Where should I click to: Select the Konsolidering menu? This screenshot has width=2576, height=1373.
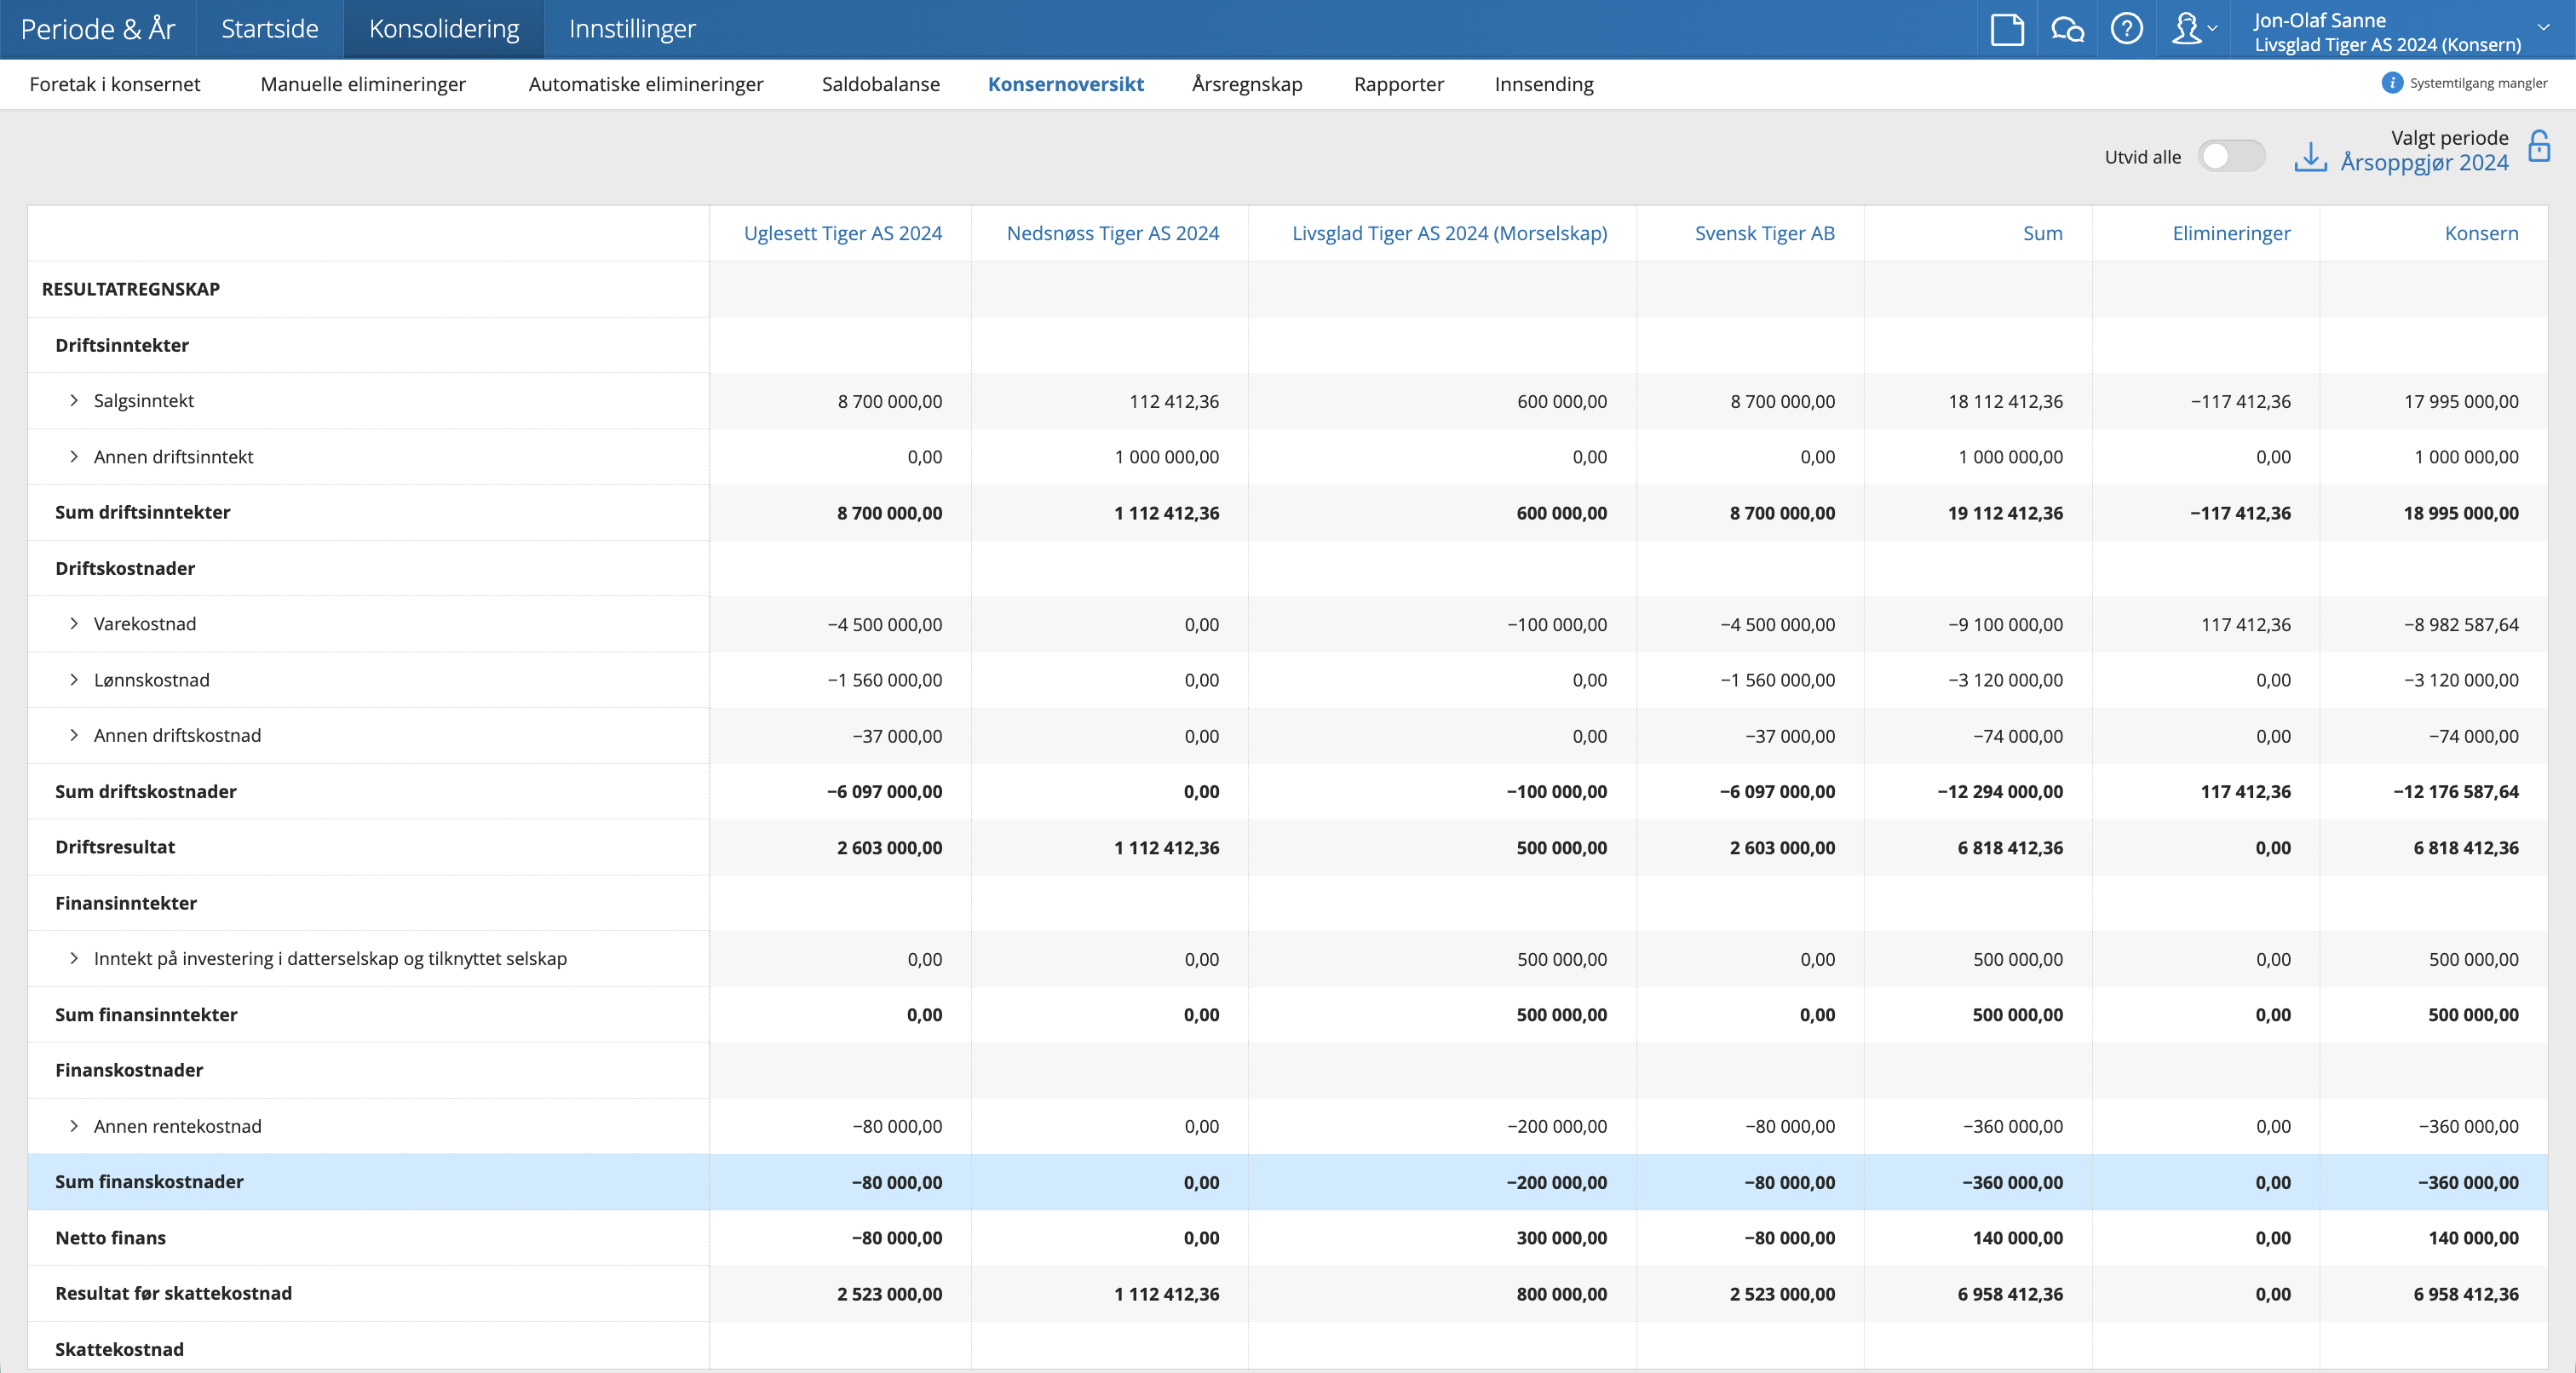point(444,29)
